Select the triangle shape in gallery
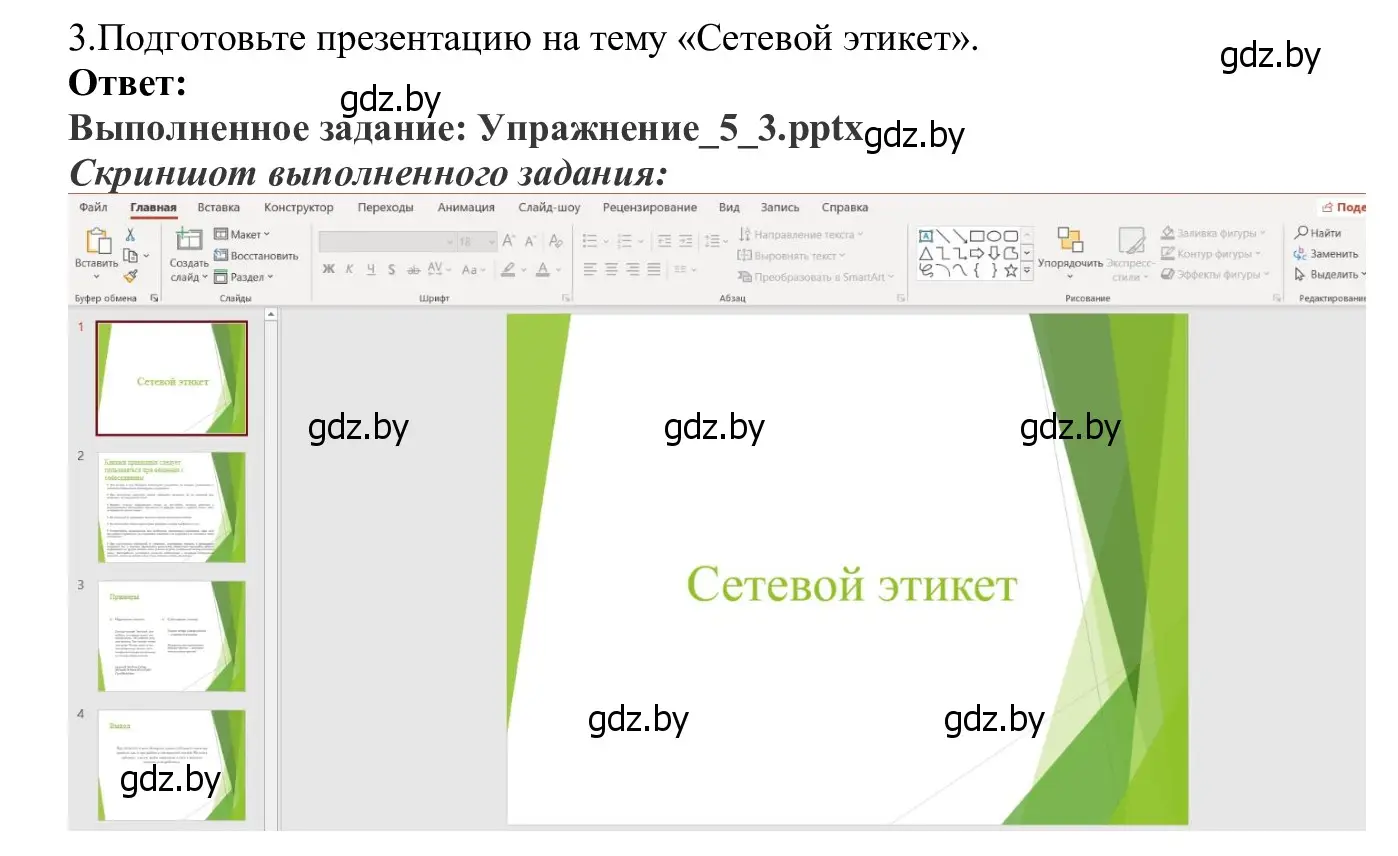 926,253
